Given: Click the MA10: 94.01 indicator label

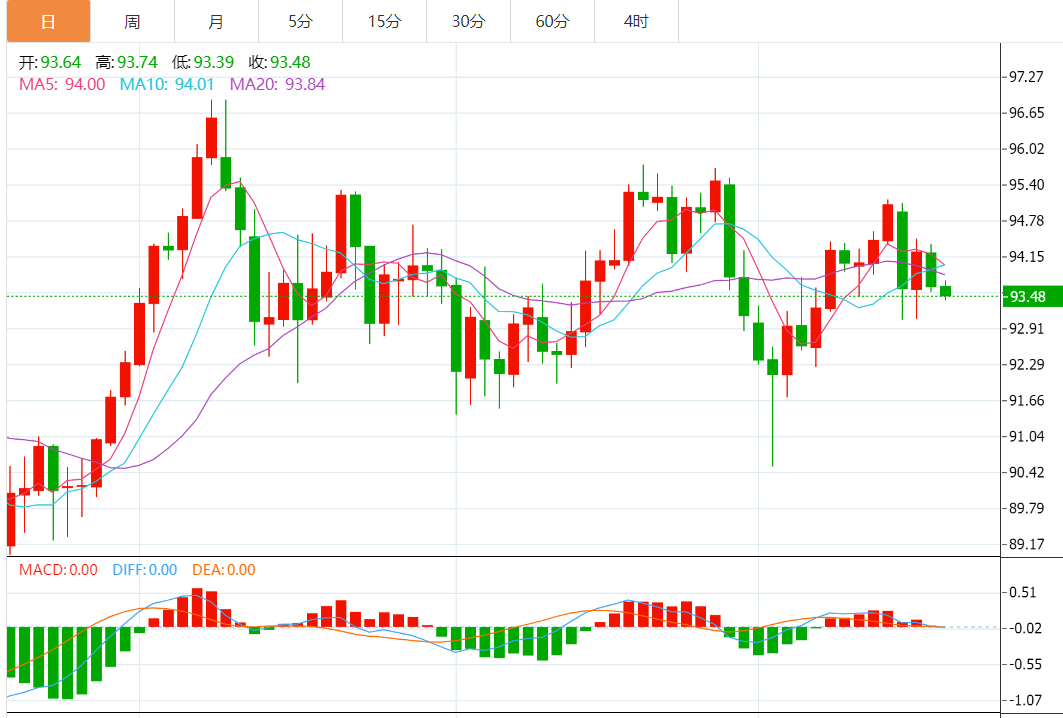Looking at the screenshot, I should point(167,84).
